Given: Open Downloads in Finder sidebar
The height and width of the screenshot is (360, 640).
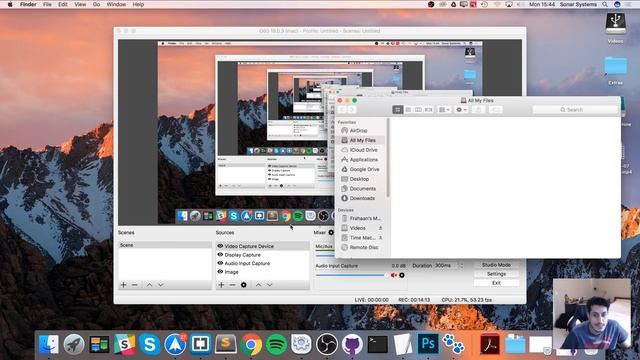Looking at the screenshot, I should 361,198.
